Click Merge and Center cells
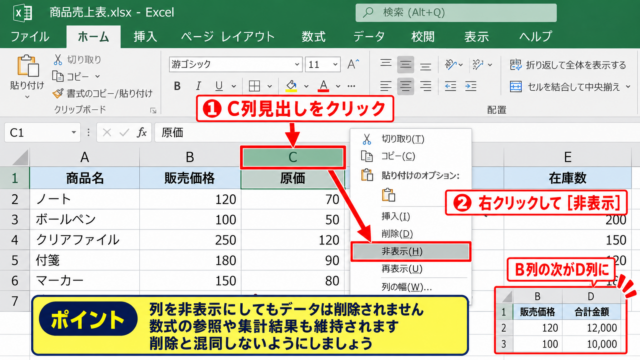Screen dimensions: 640x360 click(x=565, y=87)
